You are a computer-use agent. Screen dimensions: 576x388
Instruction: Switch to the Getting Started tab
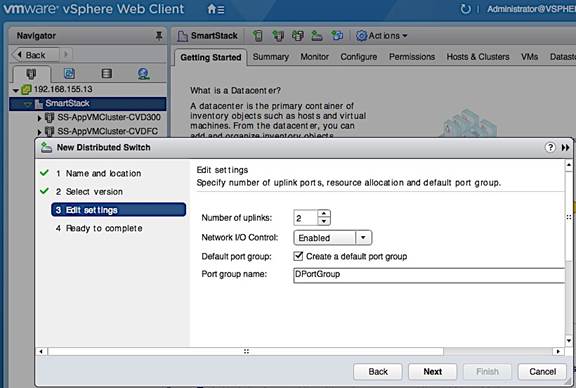[x=210, y=57]
